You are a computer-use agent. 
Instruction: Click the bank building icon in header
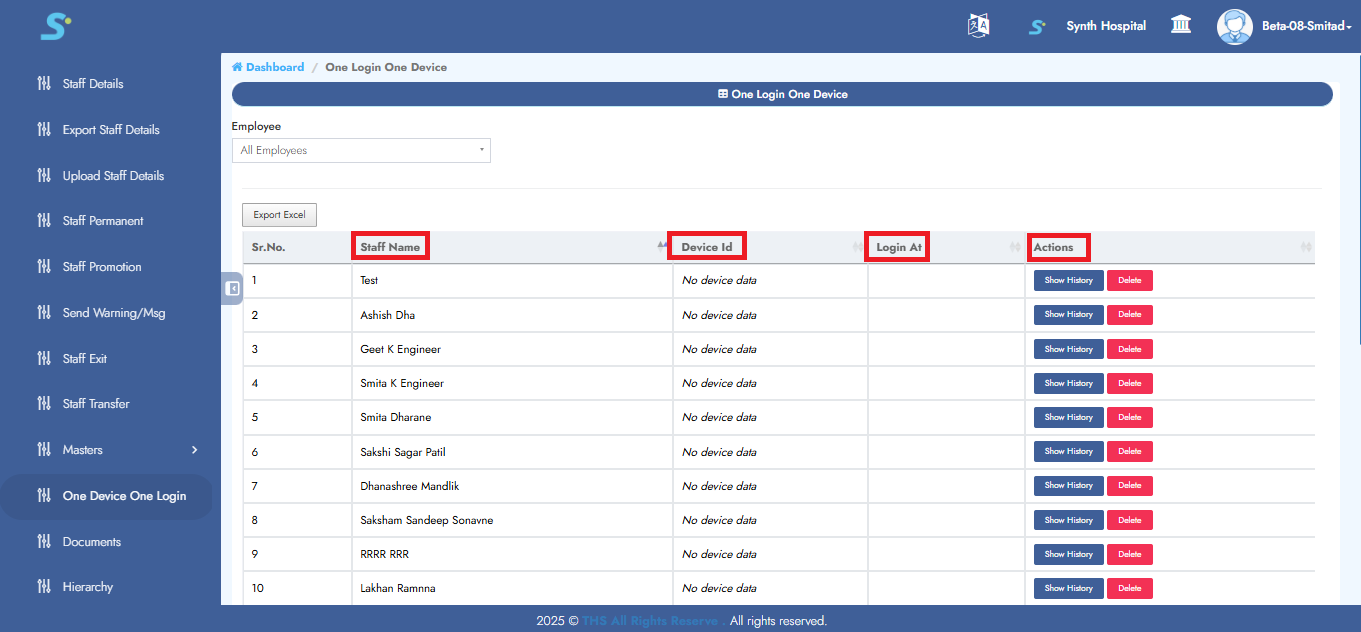point(1181,25)
